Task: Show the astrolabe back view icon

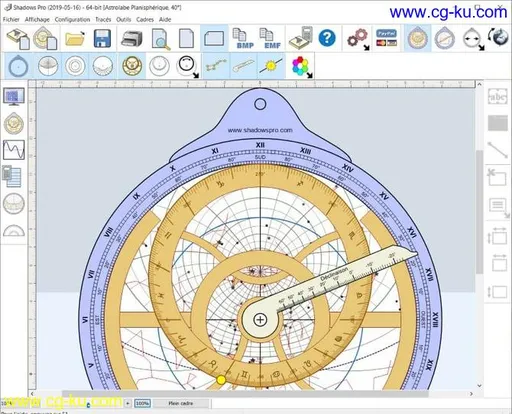Action: pos(445,38)
